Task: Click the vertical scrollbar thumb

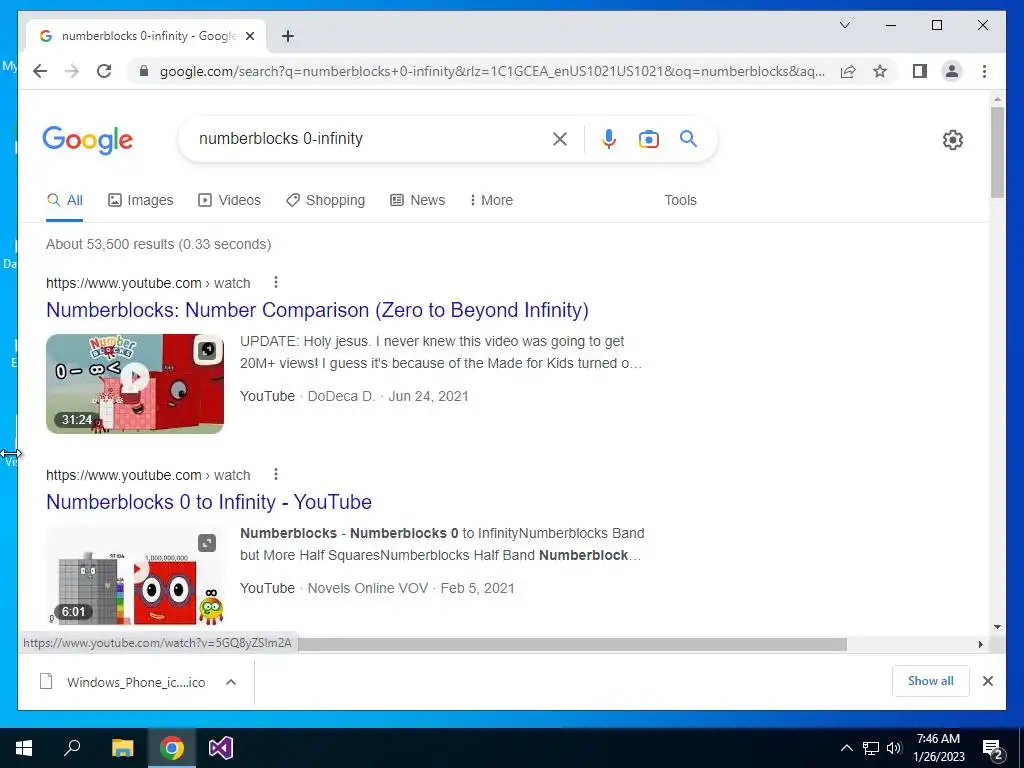Action: point(997,152)
